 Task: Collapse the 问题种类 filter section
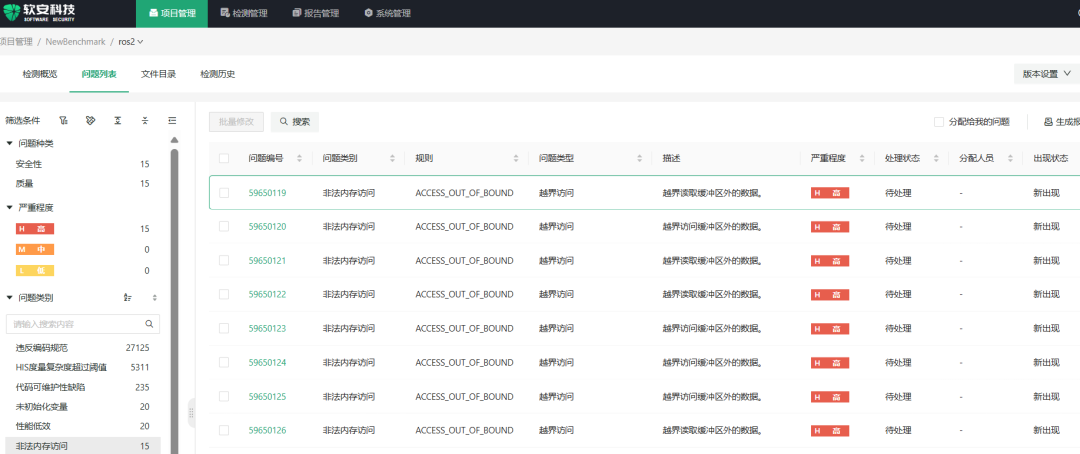click(10, 143)
